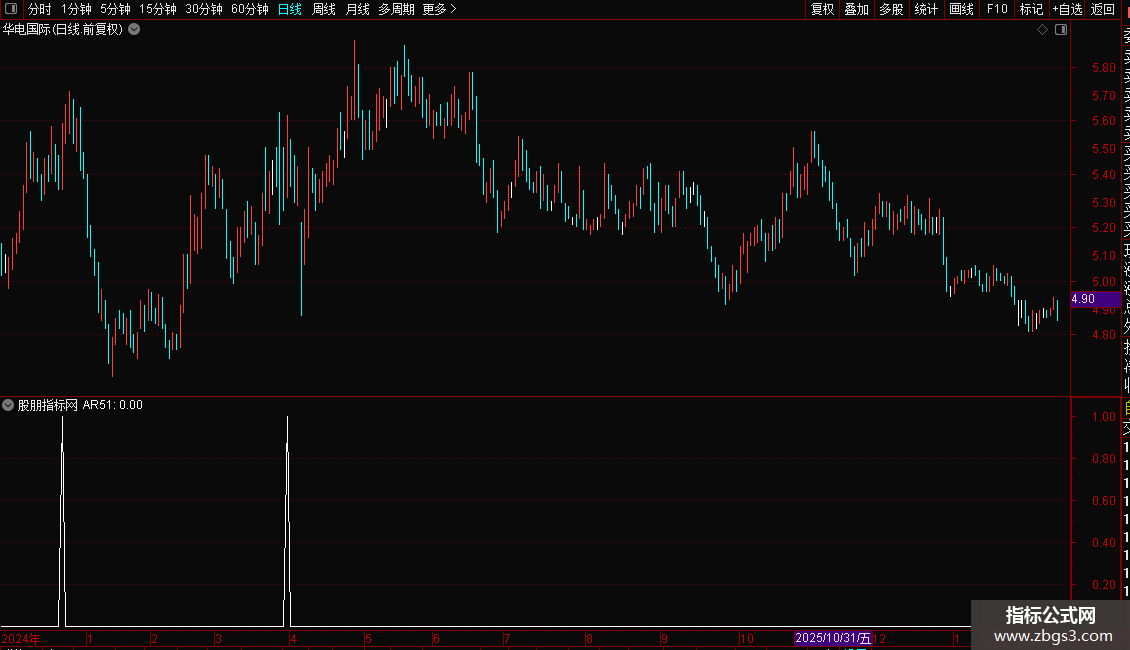This screenshot has height=650, width=1130.
Task: Switch to 周线 weekly chart
Action: (x=324, y=9)
